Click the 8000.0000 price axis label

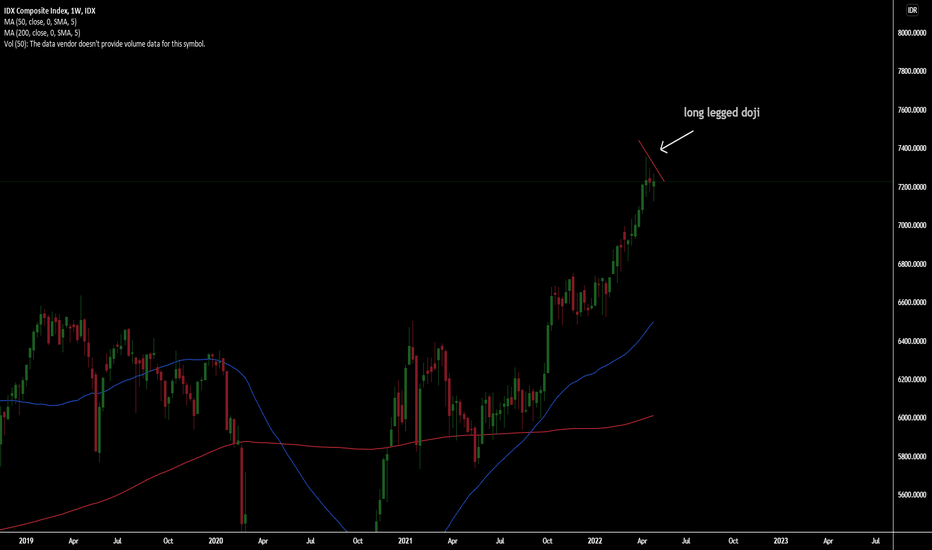pyautogui.click(x=912, y=33)
